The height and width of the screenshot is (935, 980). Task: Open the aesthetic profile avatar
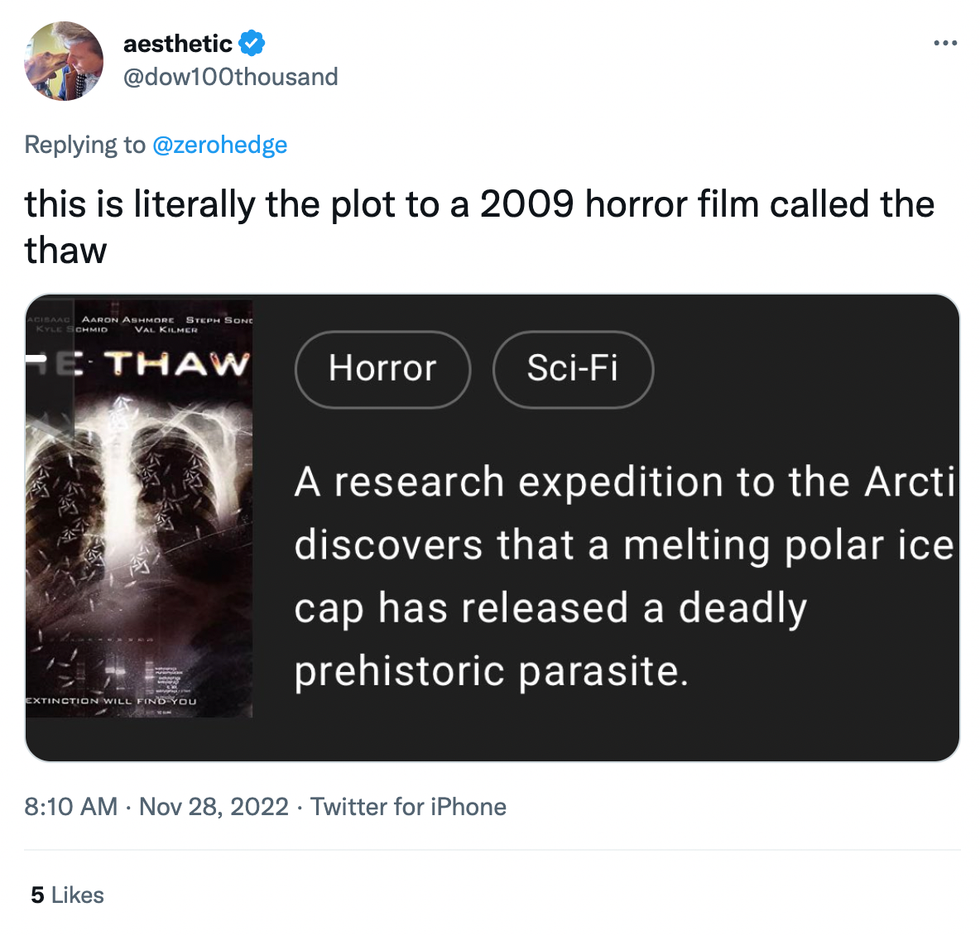(x=64, y=61)
